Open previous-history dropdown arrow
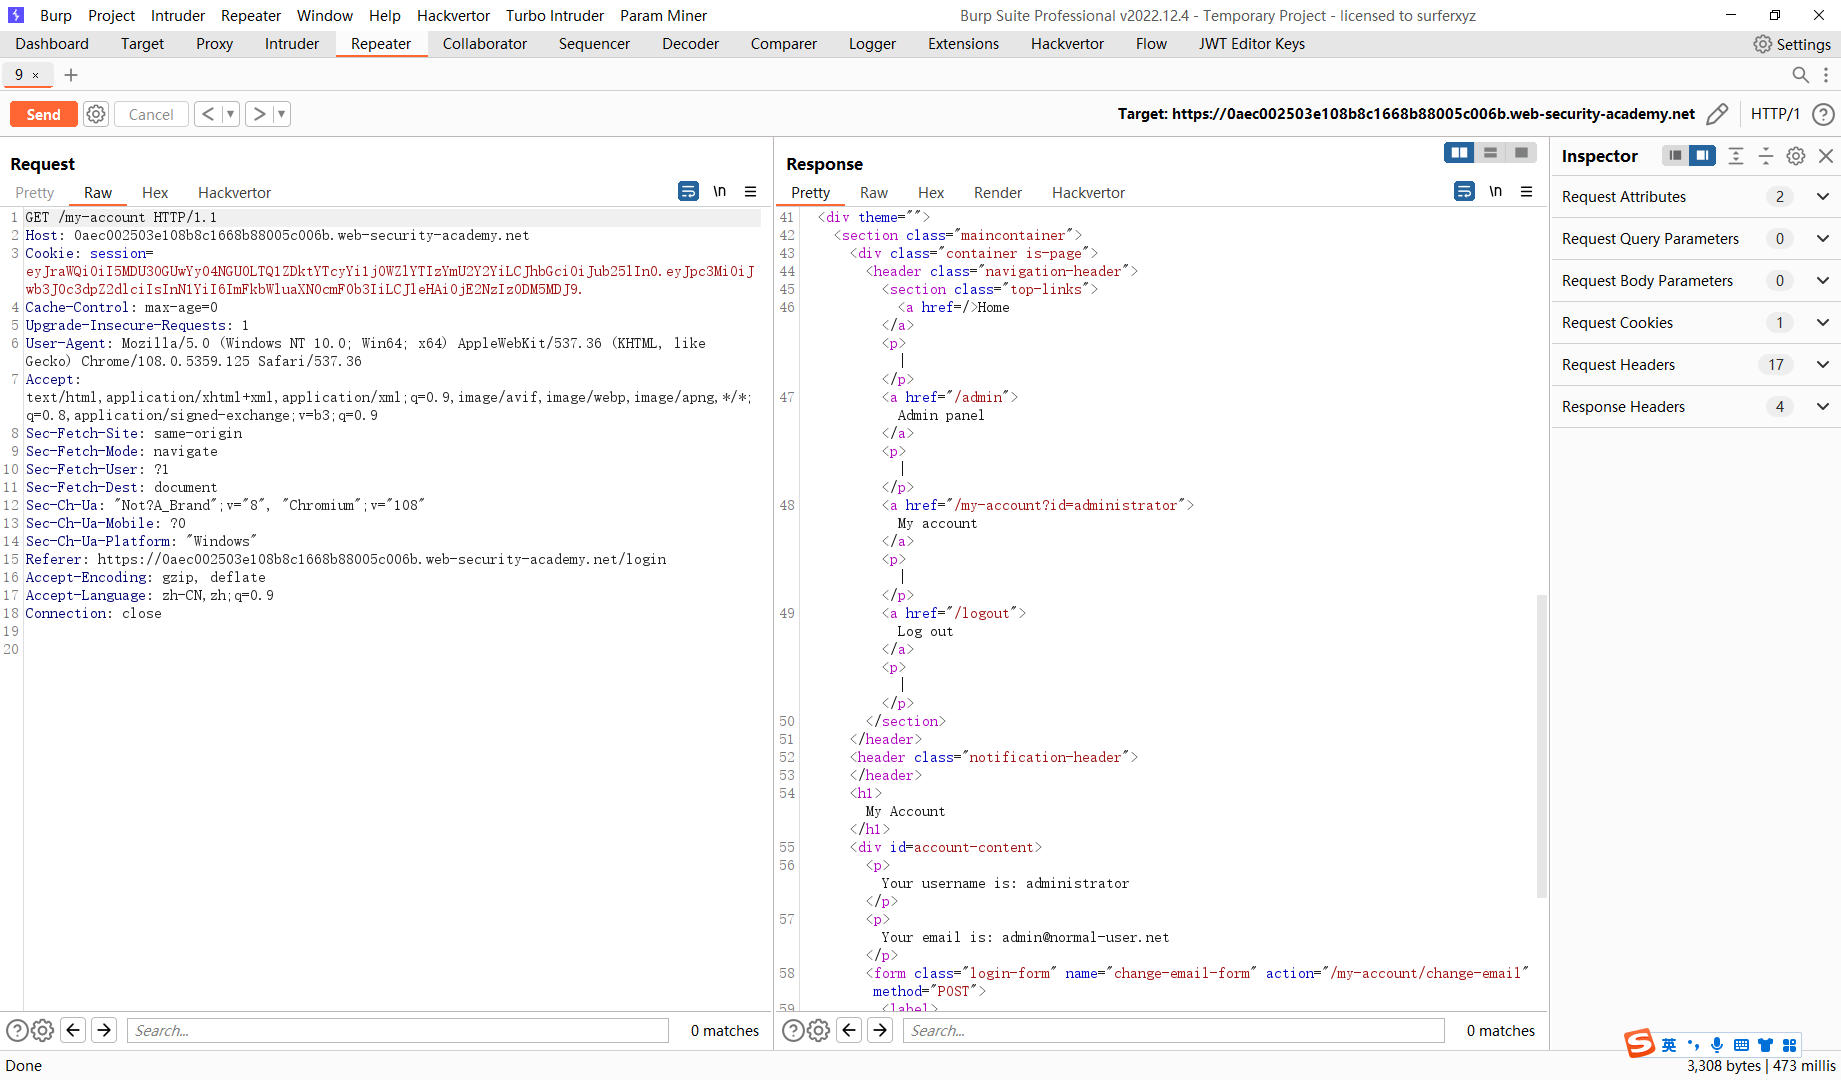1841x1080 pixels. point(230,114)
